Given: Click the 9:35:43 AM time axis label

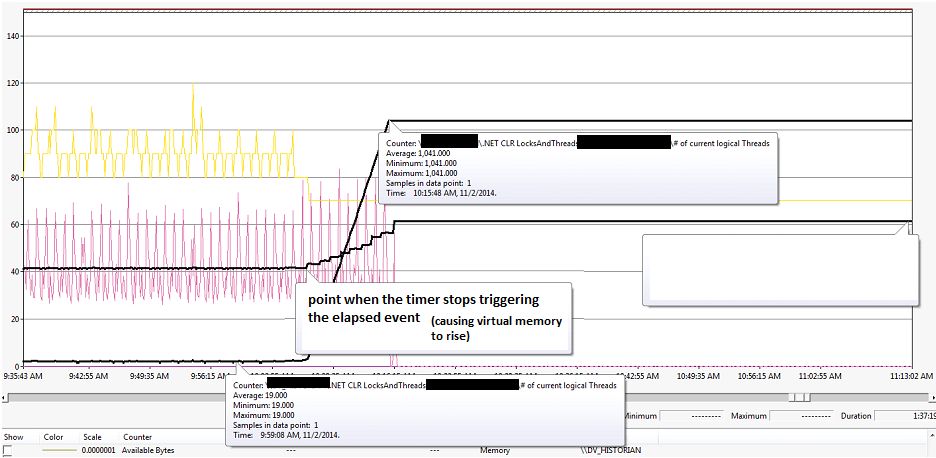Looking at the screenshot, I should click(23, 376).
